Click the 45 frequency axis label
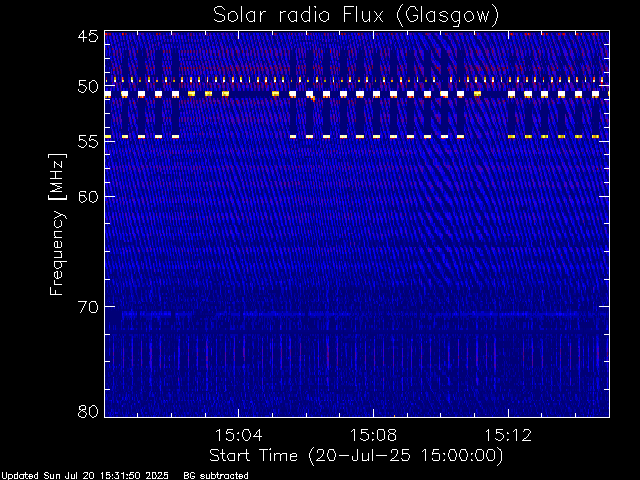The height and width of the screenshot is (480, 640). (88, 36)
